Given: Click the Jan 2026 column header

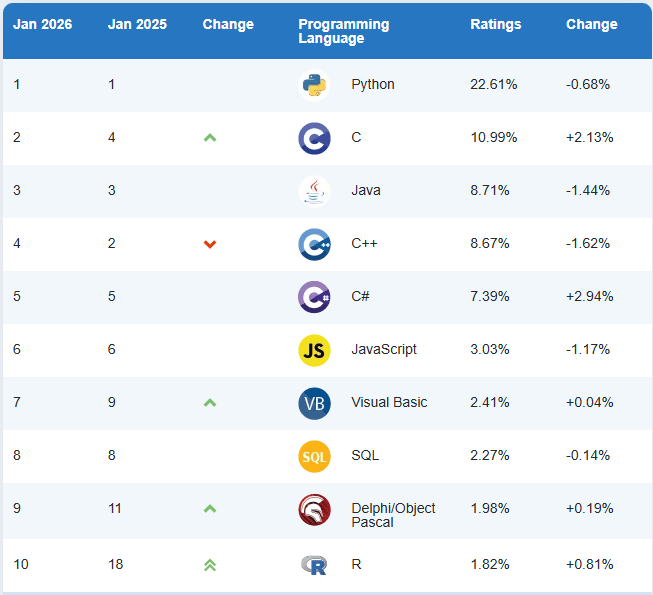Looking at the screenshot, I should (x=41, y=24).
